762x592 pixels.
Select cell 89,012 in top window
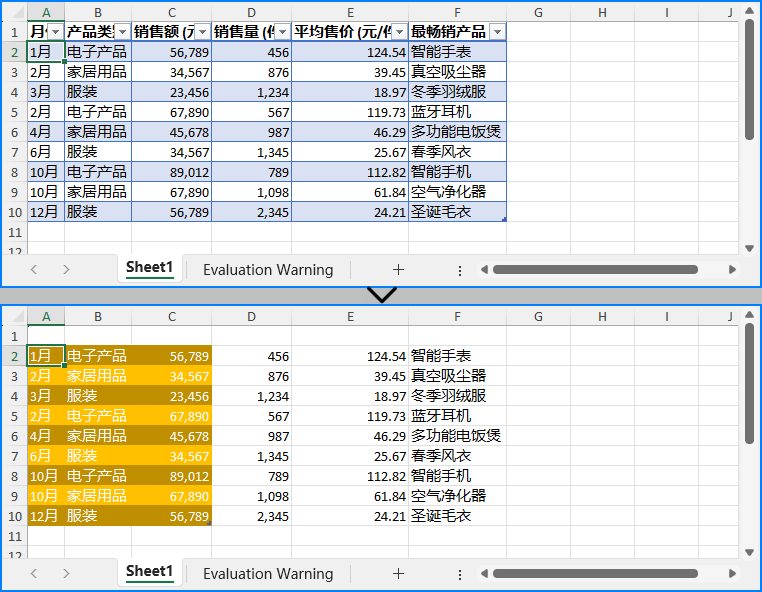pyautogui.click(x=172, y=172)
